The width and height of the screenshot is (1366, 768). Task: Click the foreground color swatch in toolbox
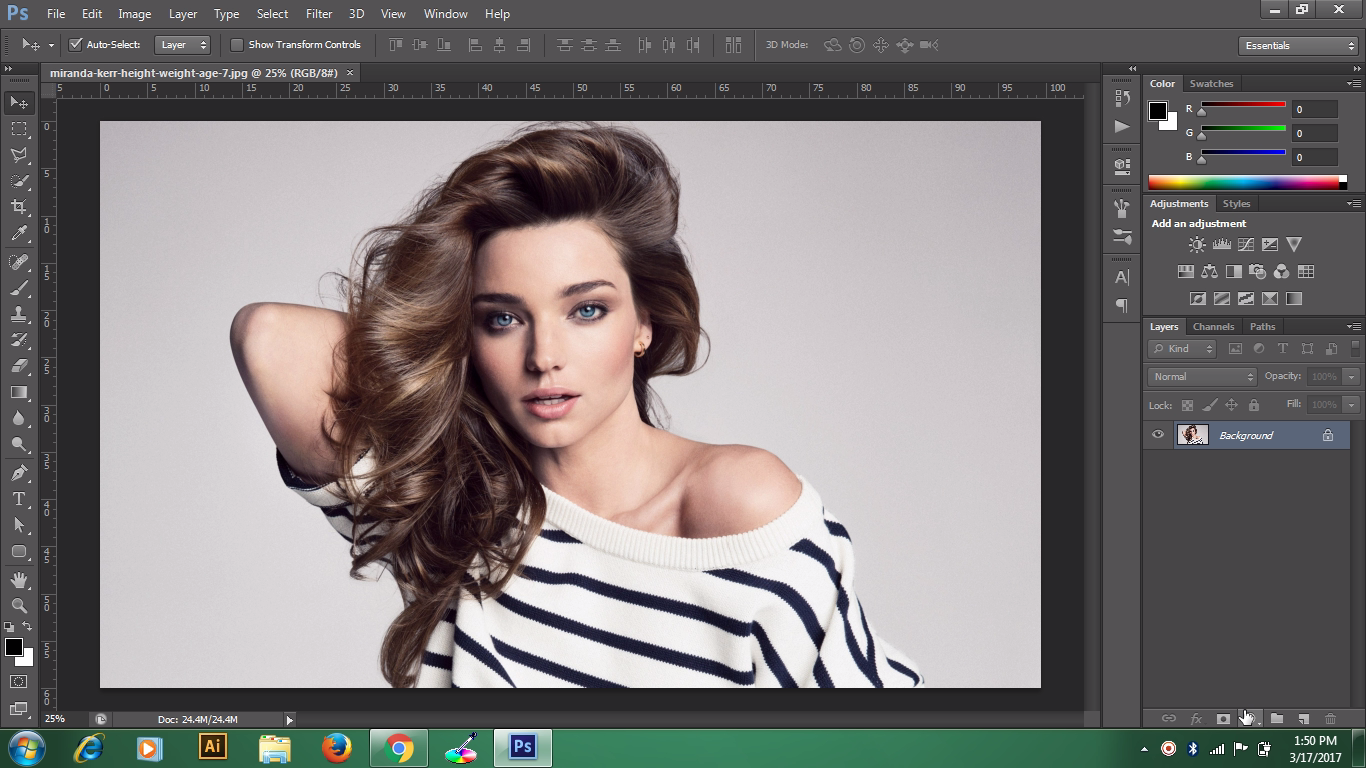pyautogui.click(x=14, y=648)
